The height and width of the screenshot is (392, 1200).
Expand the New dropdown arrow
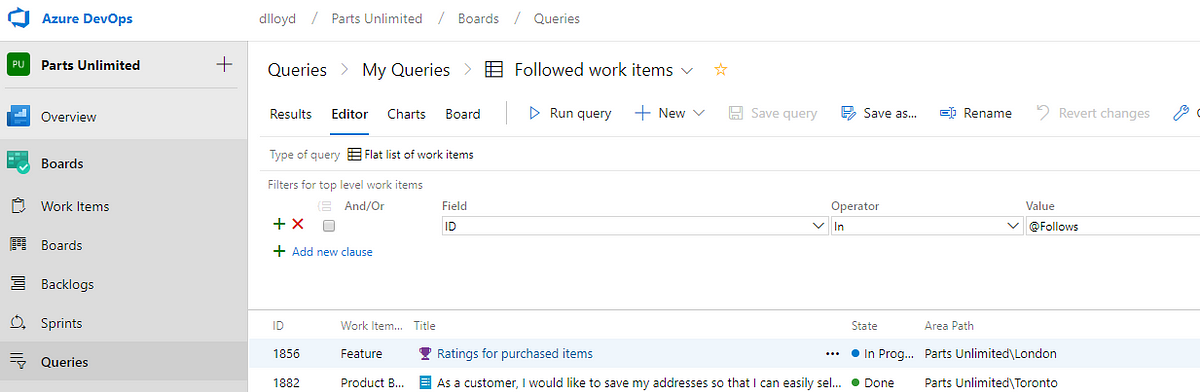699,113
